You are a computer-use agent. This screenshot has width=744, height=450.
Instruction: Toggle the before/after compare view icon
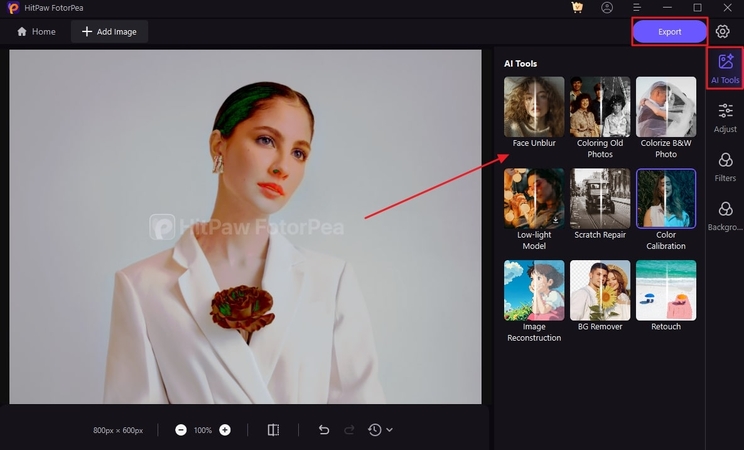pyautogui.click(x=273, y=430)
